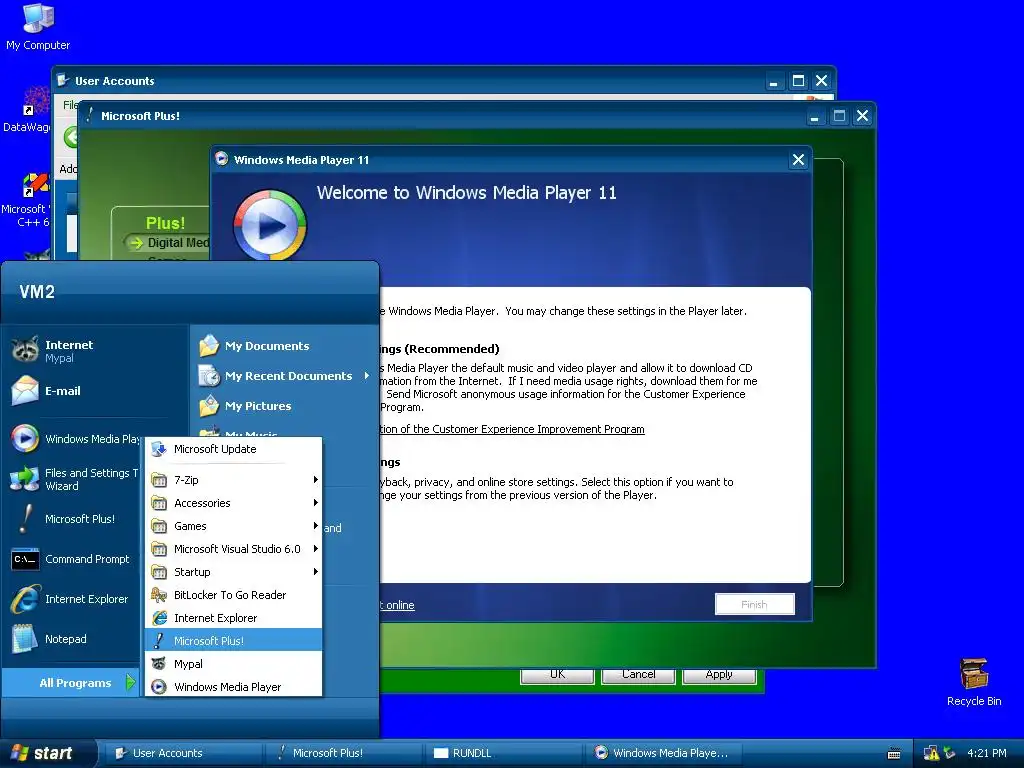Maximize the Microsoft Plus! window

tap(839, 116)
